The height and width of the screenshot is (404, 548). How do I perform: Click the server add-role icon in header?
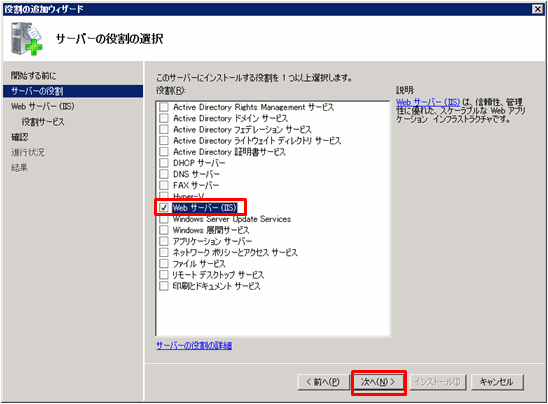(27, 38)
